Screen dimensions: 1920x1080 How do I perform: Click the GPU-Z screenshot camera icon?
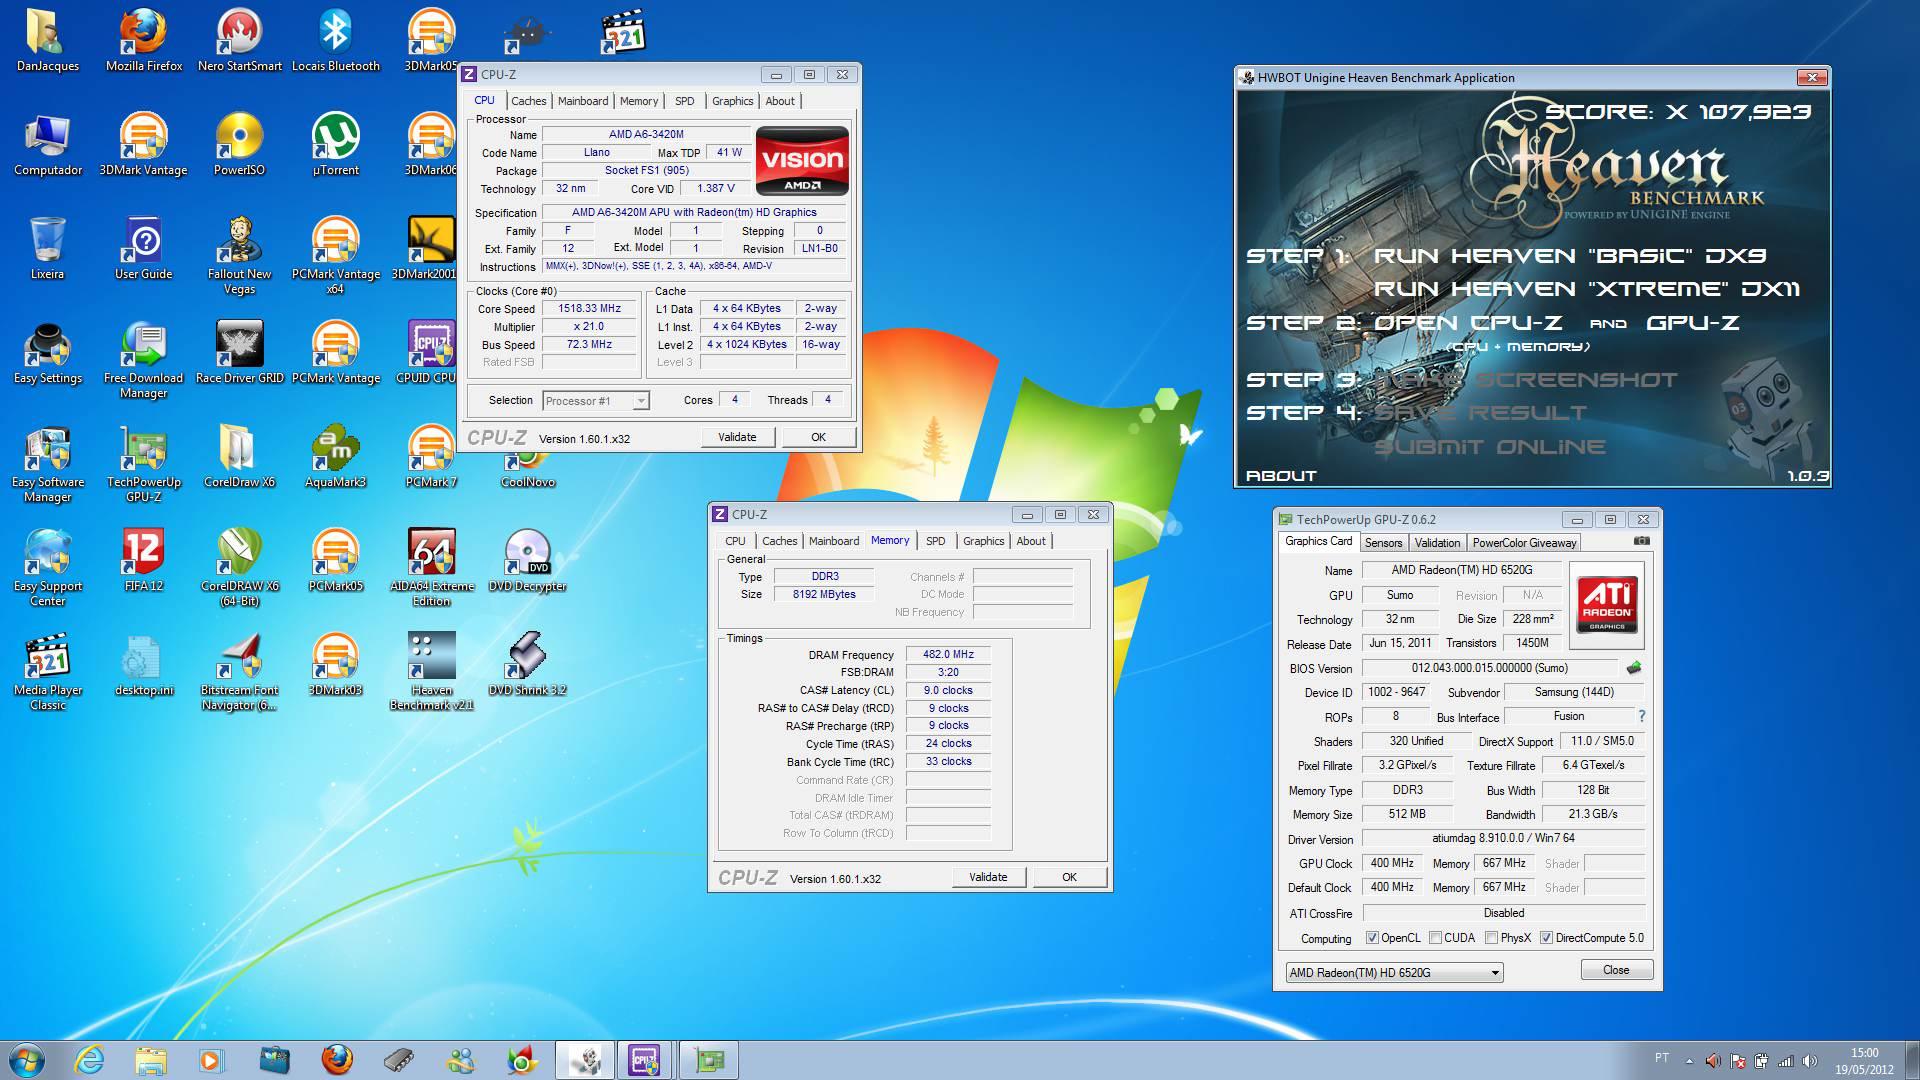point(1641,541)
